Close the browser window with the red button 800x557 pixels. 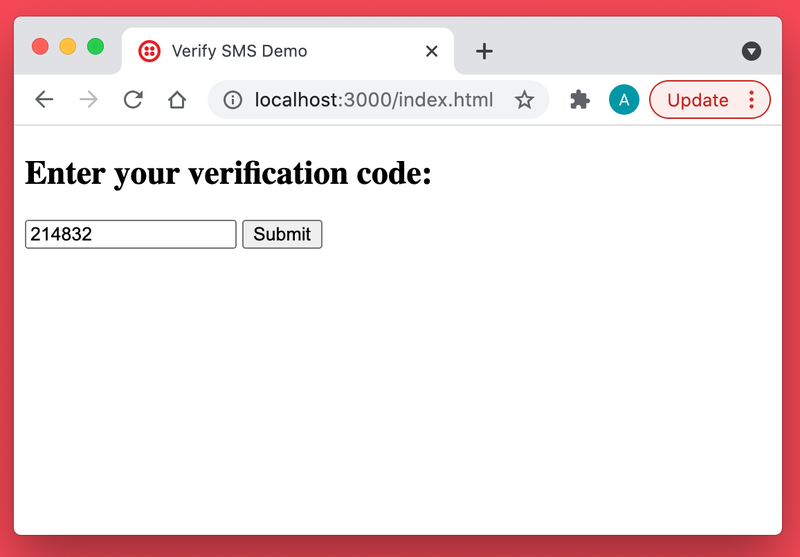tap(40, 46)
